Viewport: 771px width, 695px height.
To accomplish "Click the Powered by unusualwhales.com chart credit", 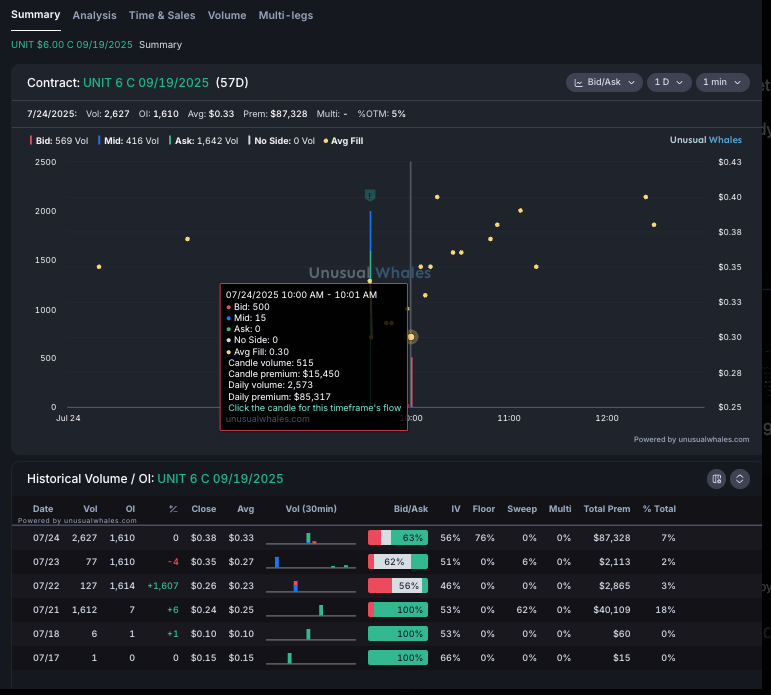I will pos(691,439).
